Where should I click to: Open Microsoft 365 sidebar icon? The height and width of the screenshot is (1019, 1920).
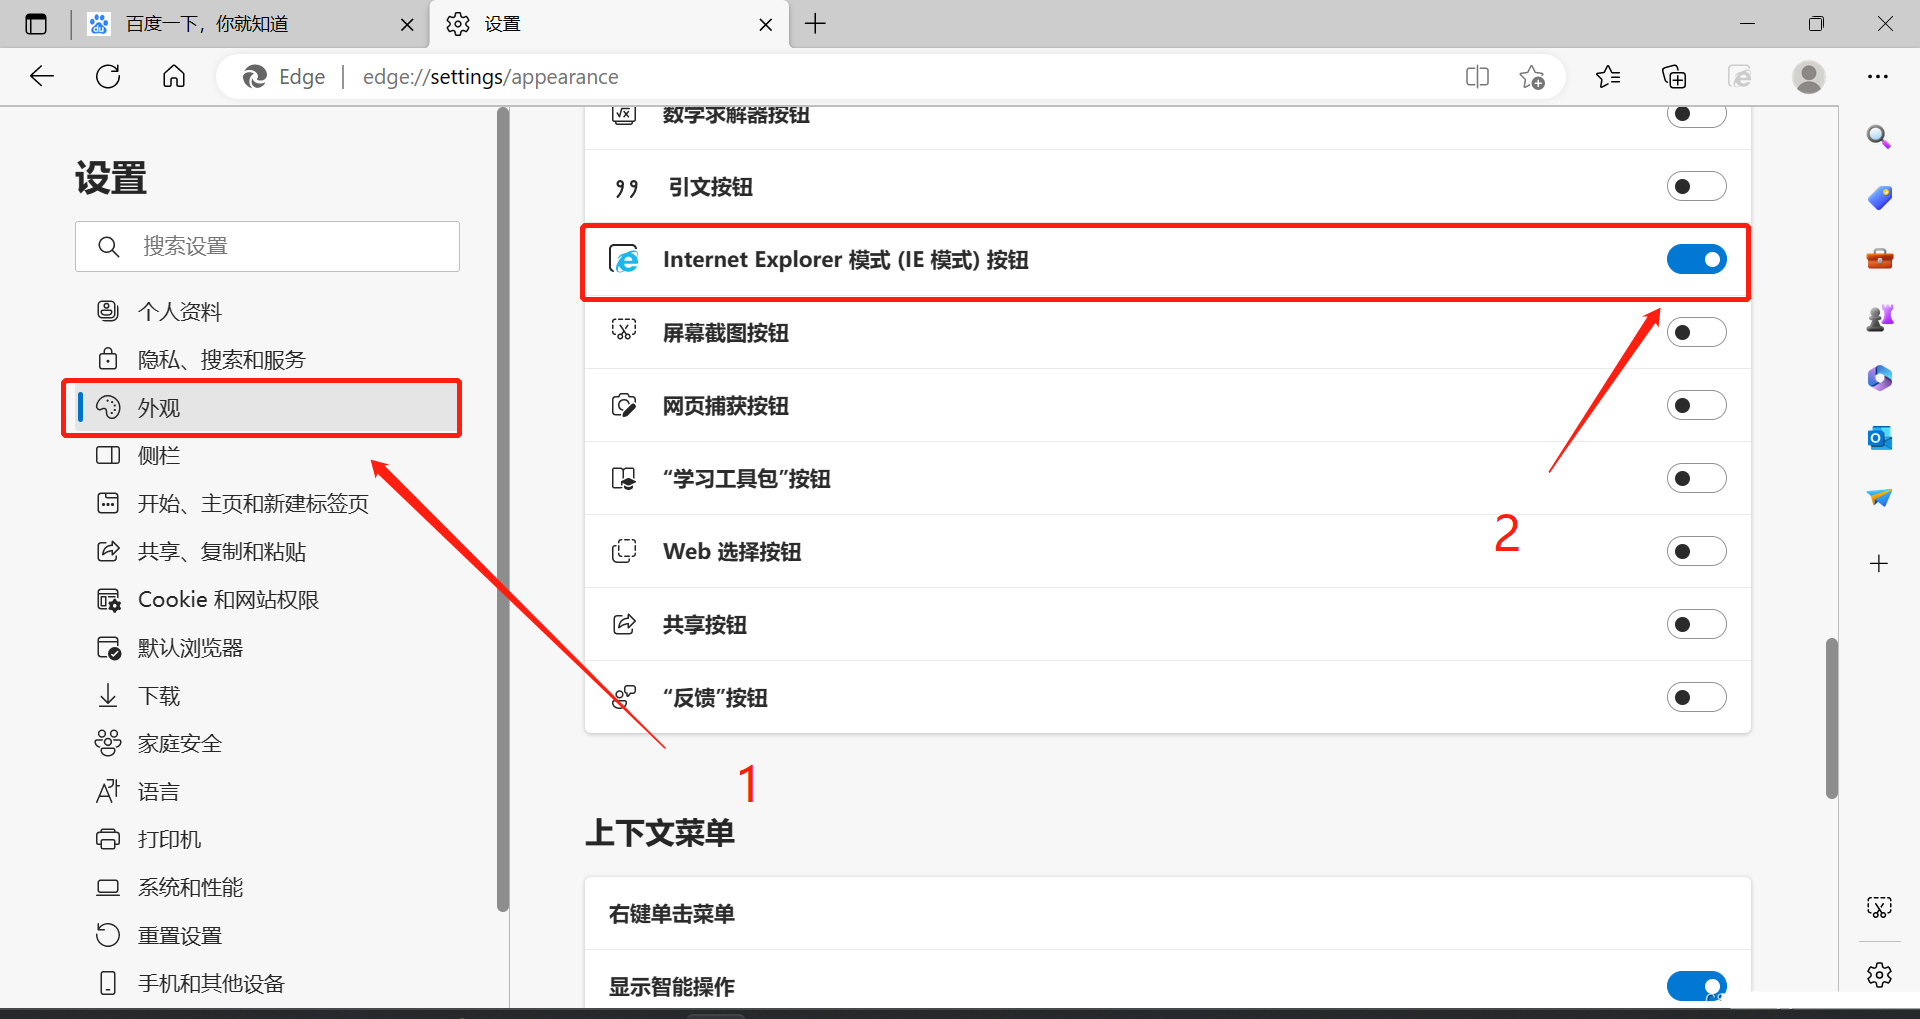(1879, 378)
